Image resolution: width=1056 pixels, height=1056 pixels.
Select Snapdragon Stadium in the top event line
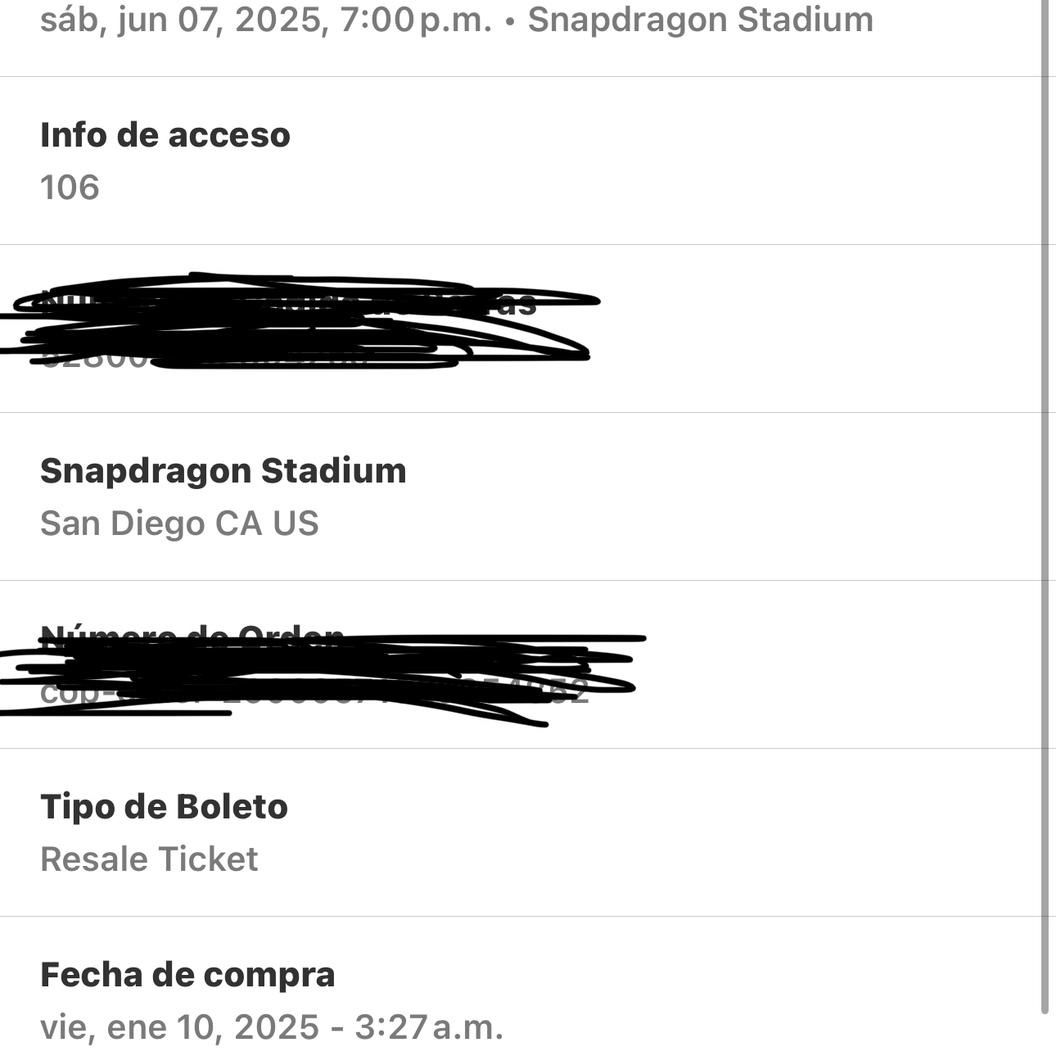click(700, 20)
